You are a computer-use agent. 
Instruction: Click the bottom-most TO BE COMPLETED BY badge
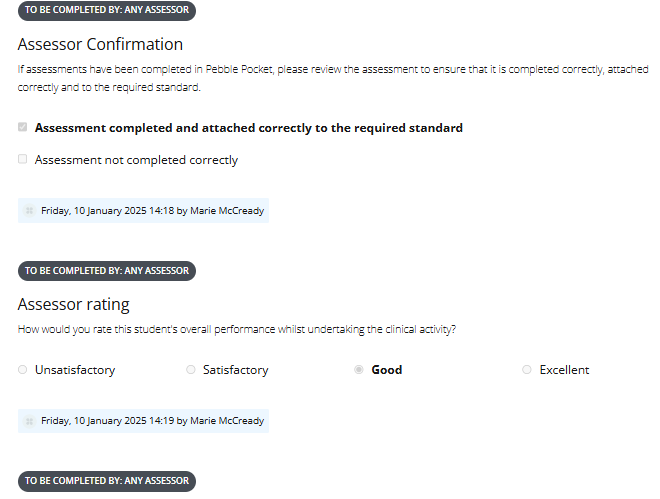[x=107, y=481]
